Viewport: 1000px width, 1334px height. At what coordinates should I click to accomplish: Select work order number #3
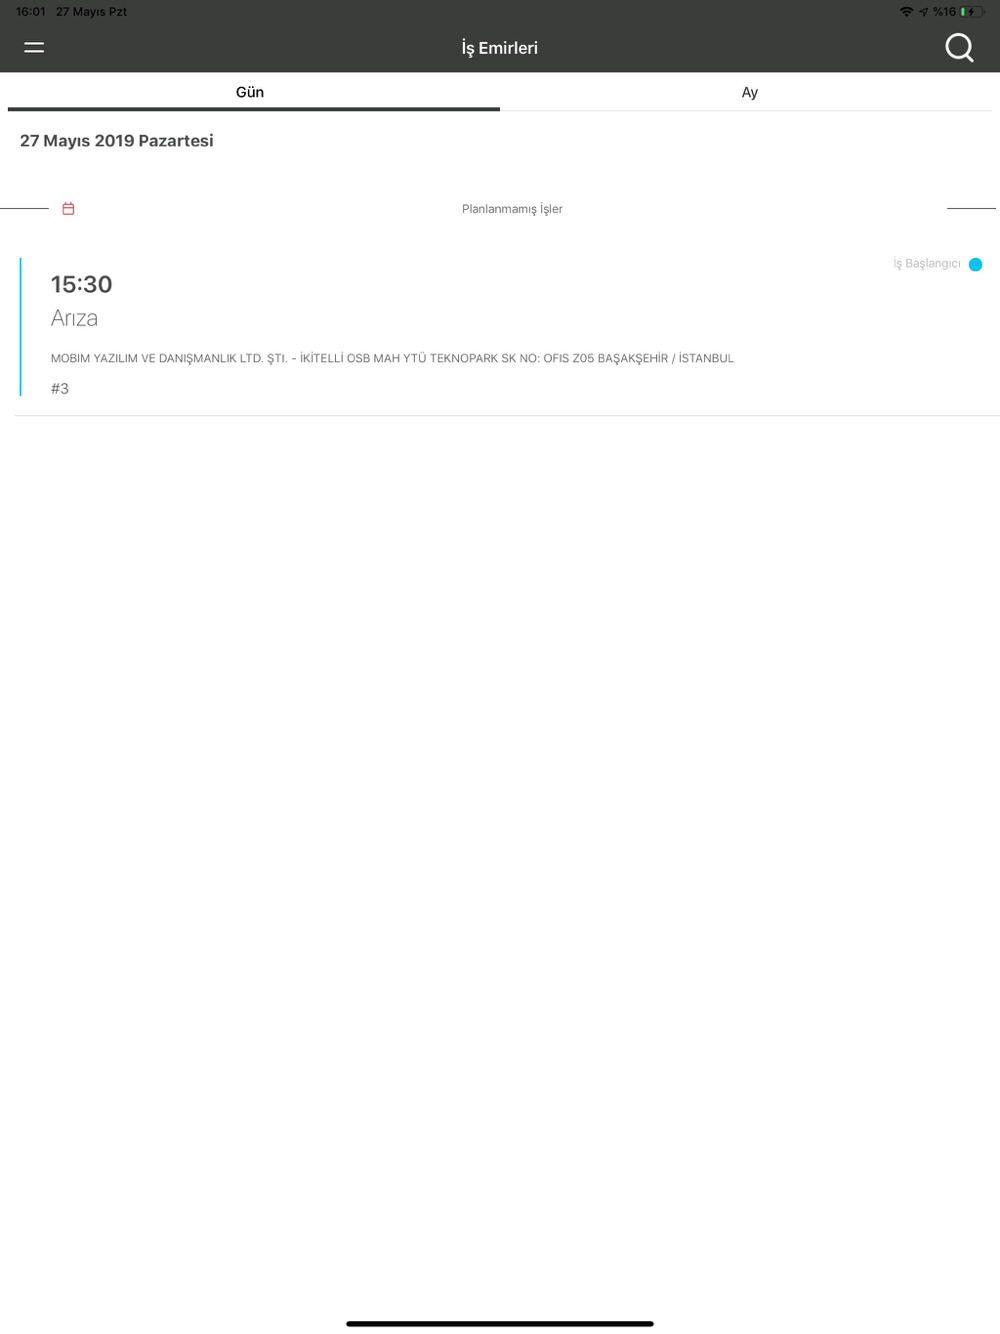(x=60, y=389)
